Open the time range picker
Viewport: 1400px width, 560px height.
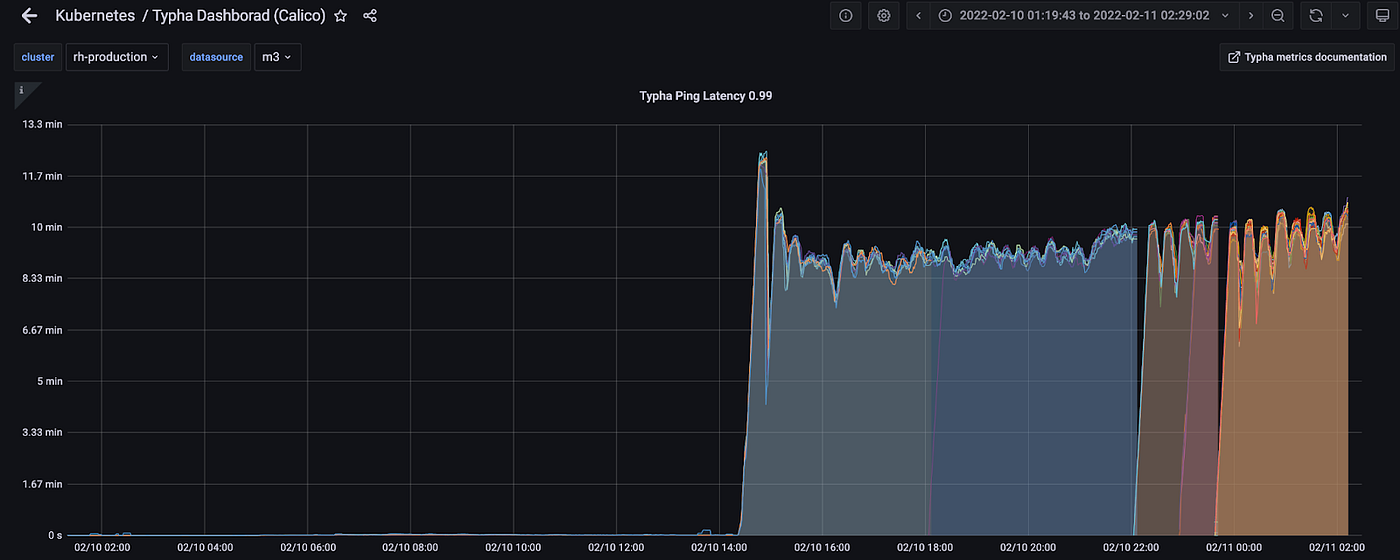tap(1084, 16)
